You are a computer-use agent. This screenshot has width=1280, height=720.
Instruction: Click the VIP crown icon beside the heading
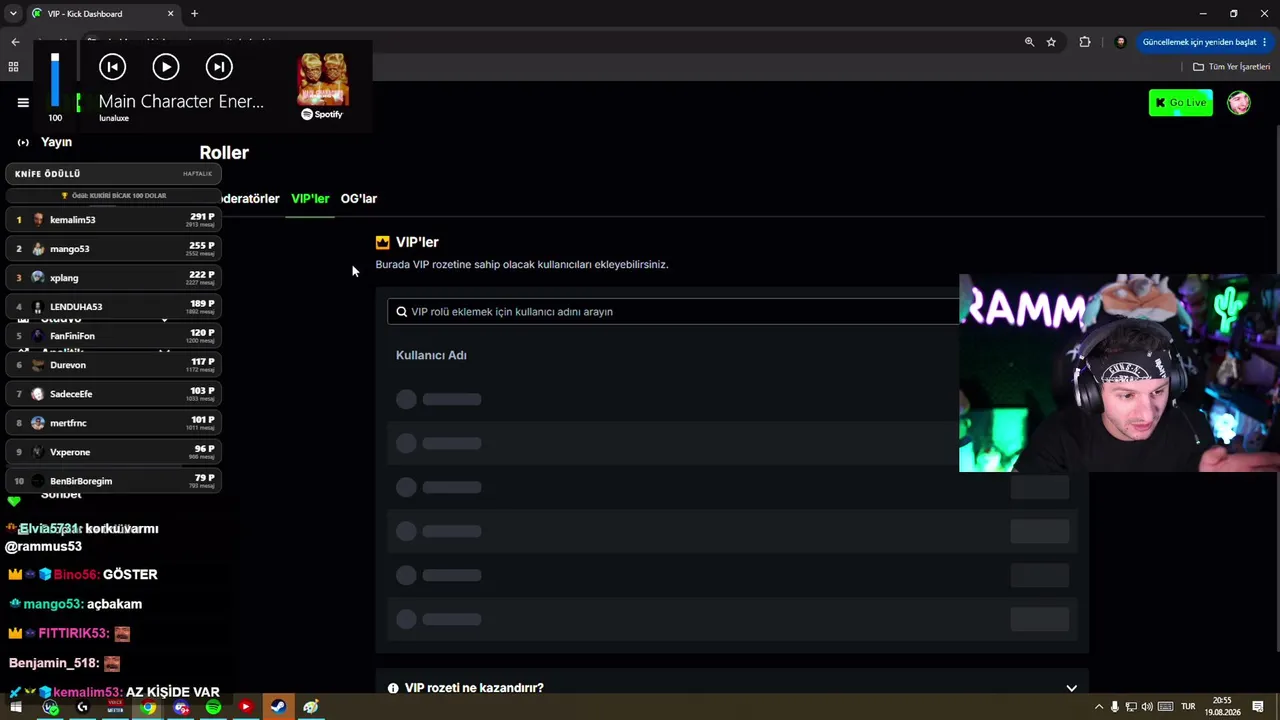pyautogui.click(x=382, y=242)
